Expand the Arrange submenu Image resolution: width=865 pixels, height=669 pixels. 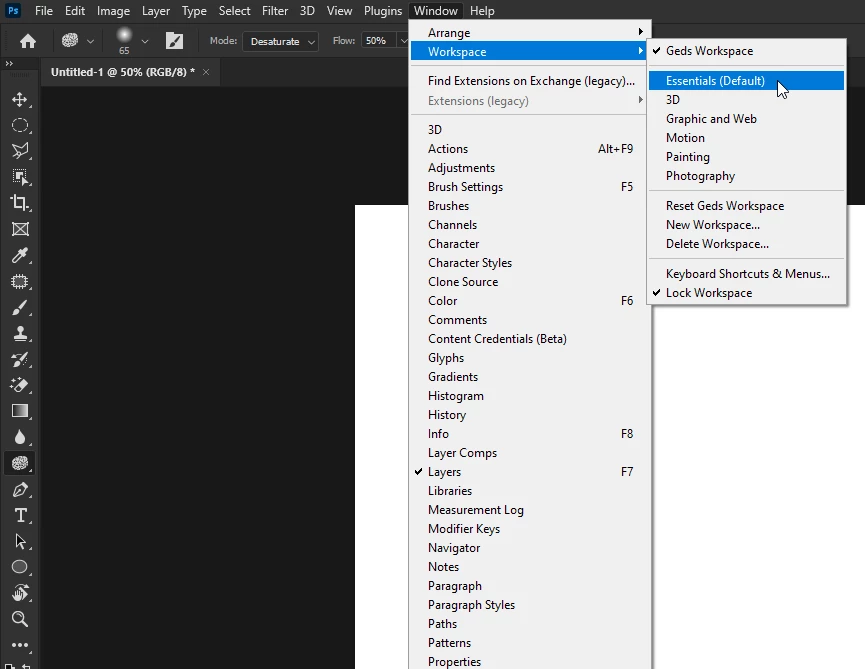pyautogui.click(x=528, y=33)
